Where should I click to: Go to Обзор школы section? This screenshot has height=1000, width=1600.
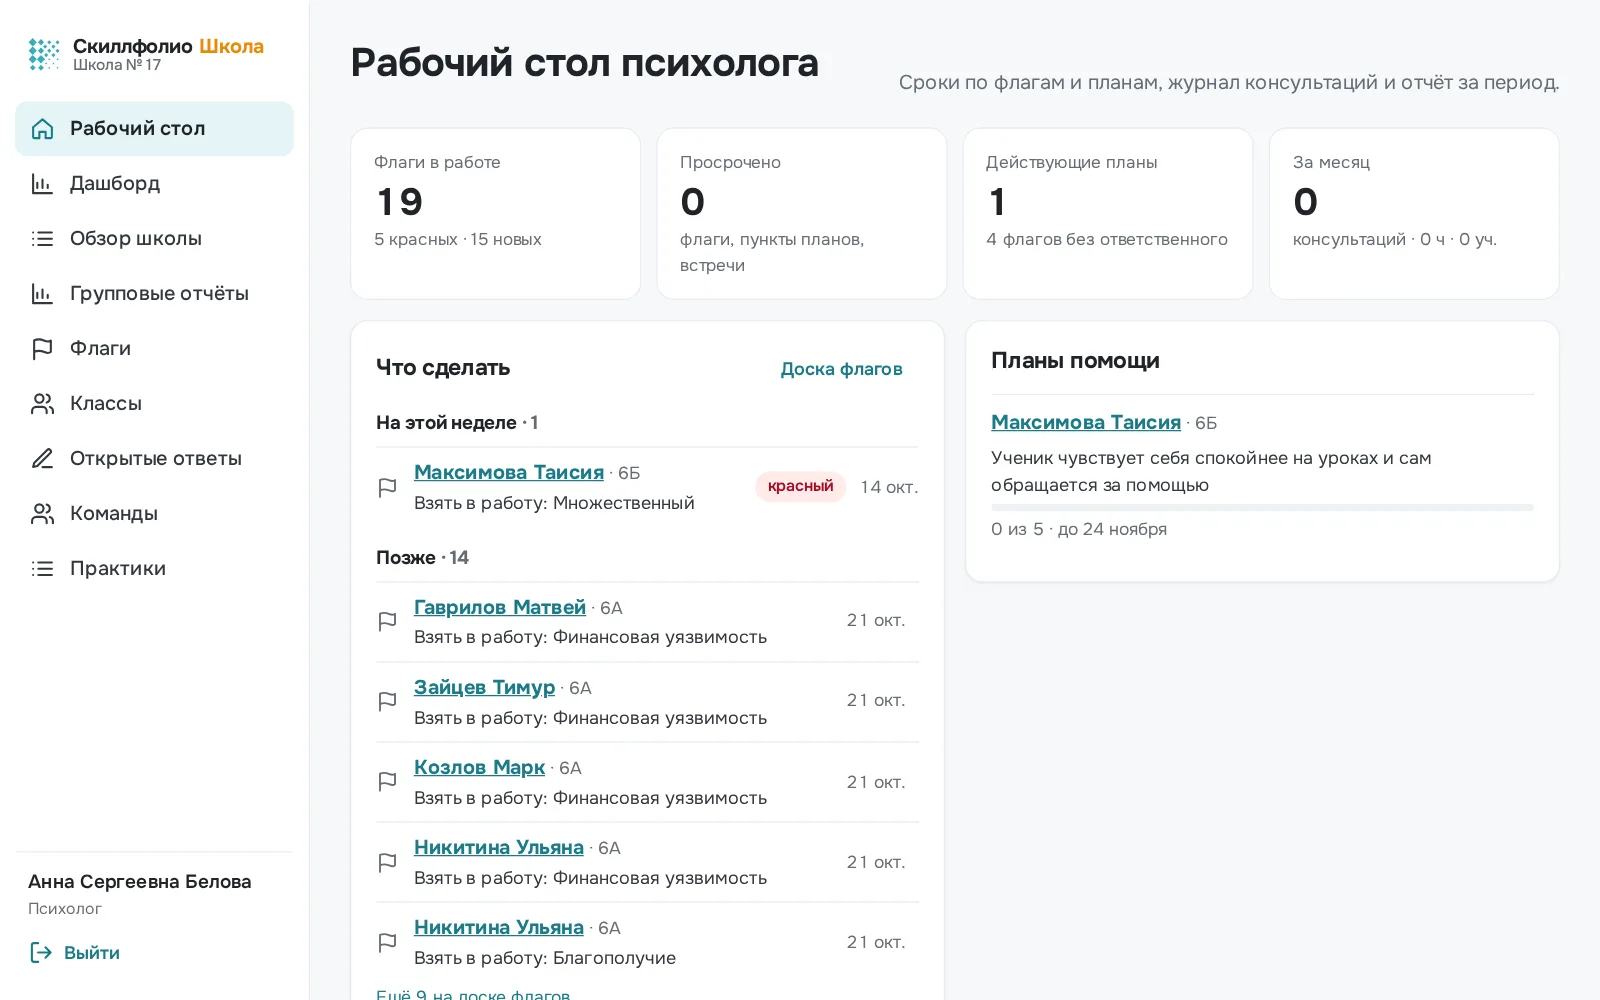154,239
